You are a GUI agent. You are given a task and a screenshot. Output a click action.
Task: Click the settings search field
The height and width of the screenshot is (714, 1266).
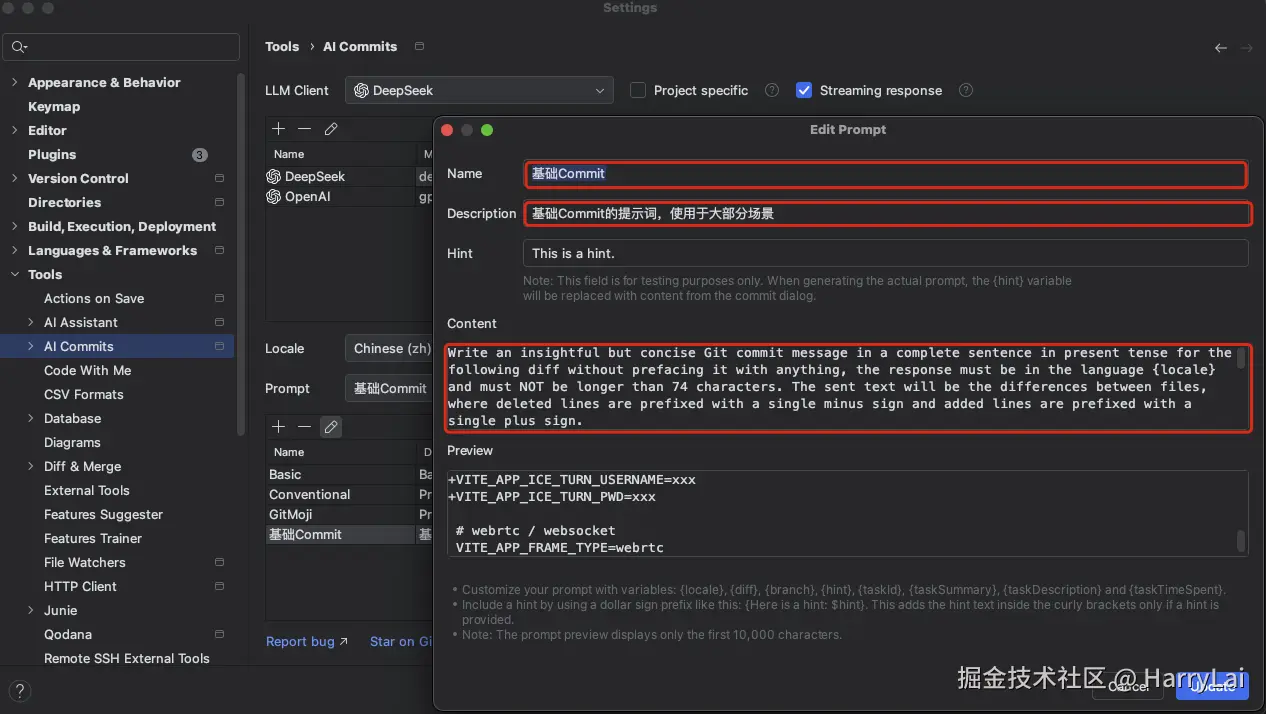(121, 47)
